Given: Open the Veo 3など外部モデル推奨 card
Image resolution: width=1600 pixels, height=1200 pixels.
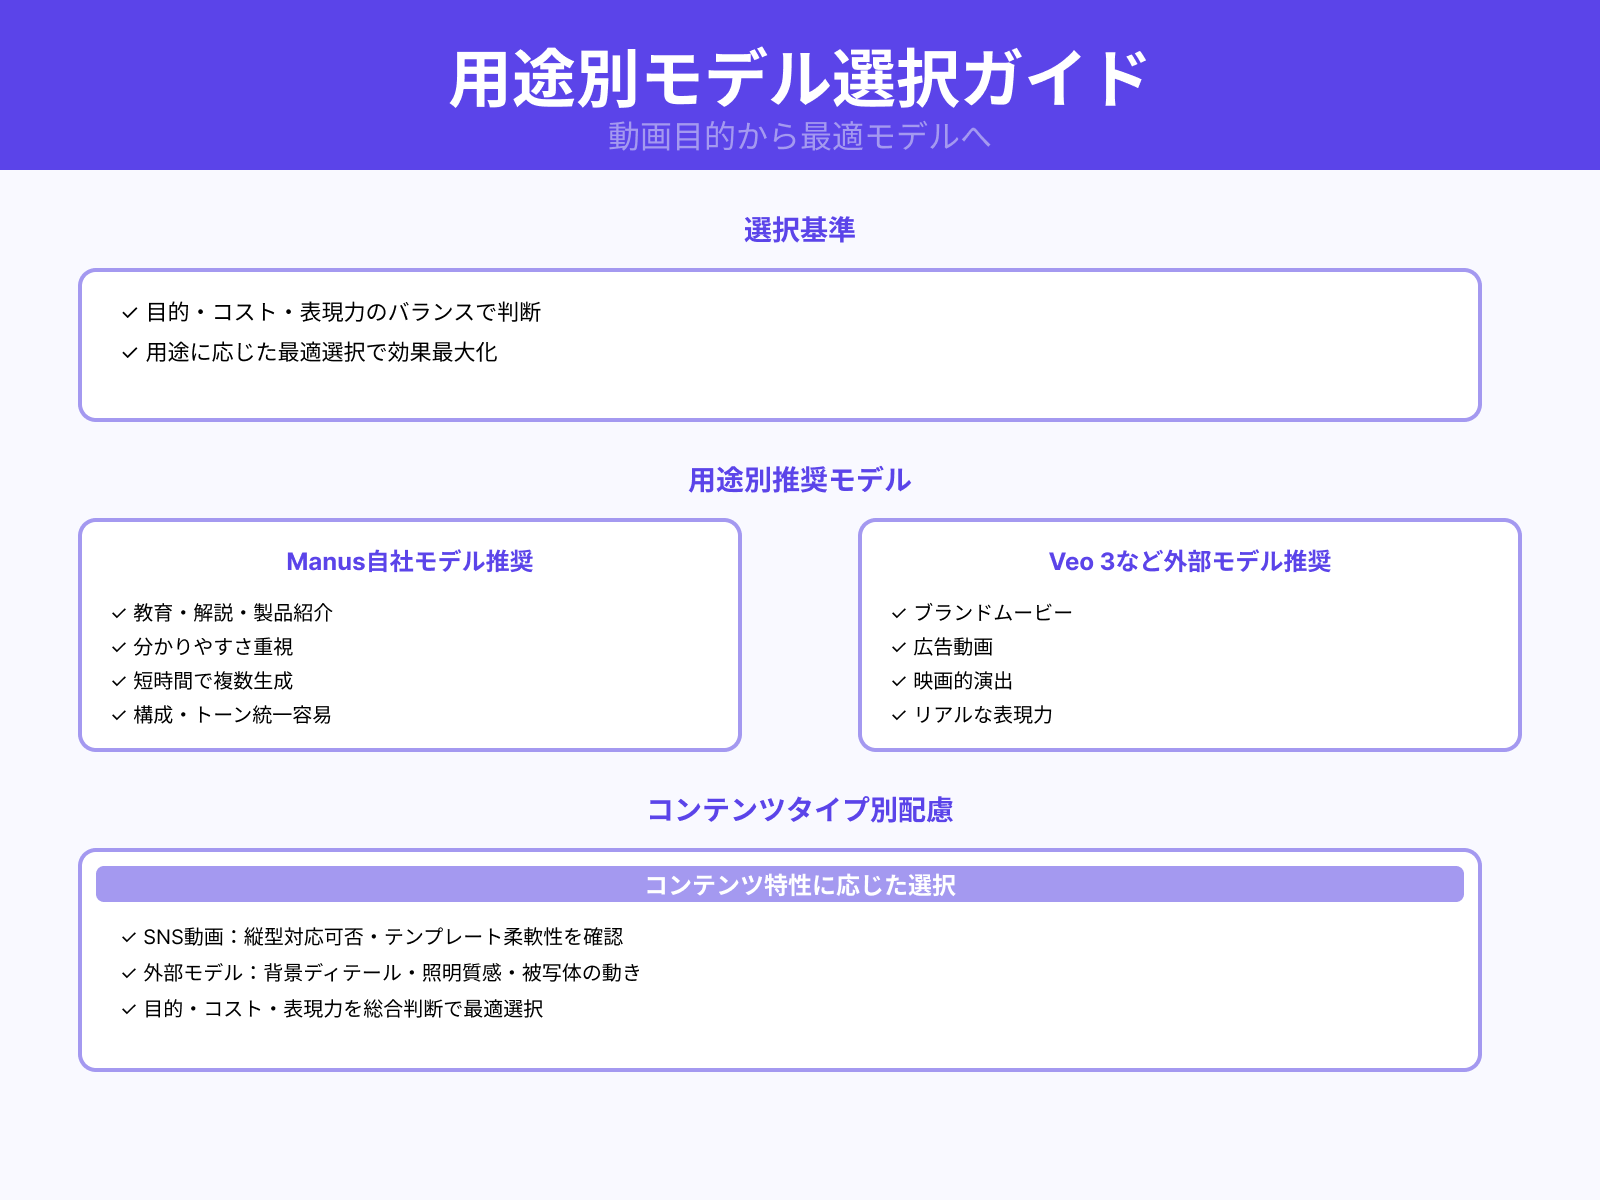Looking at the screenshot, I should 1190,562.
